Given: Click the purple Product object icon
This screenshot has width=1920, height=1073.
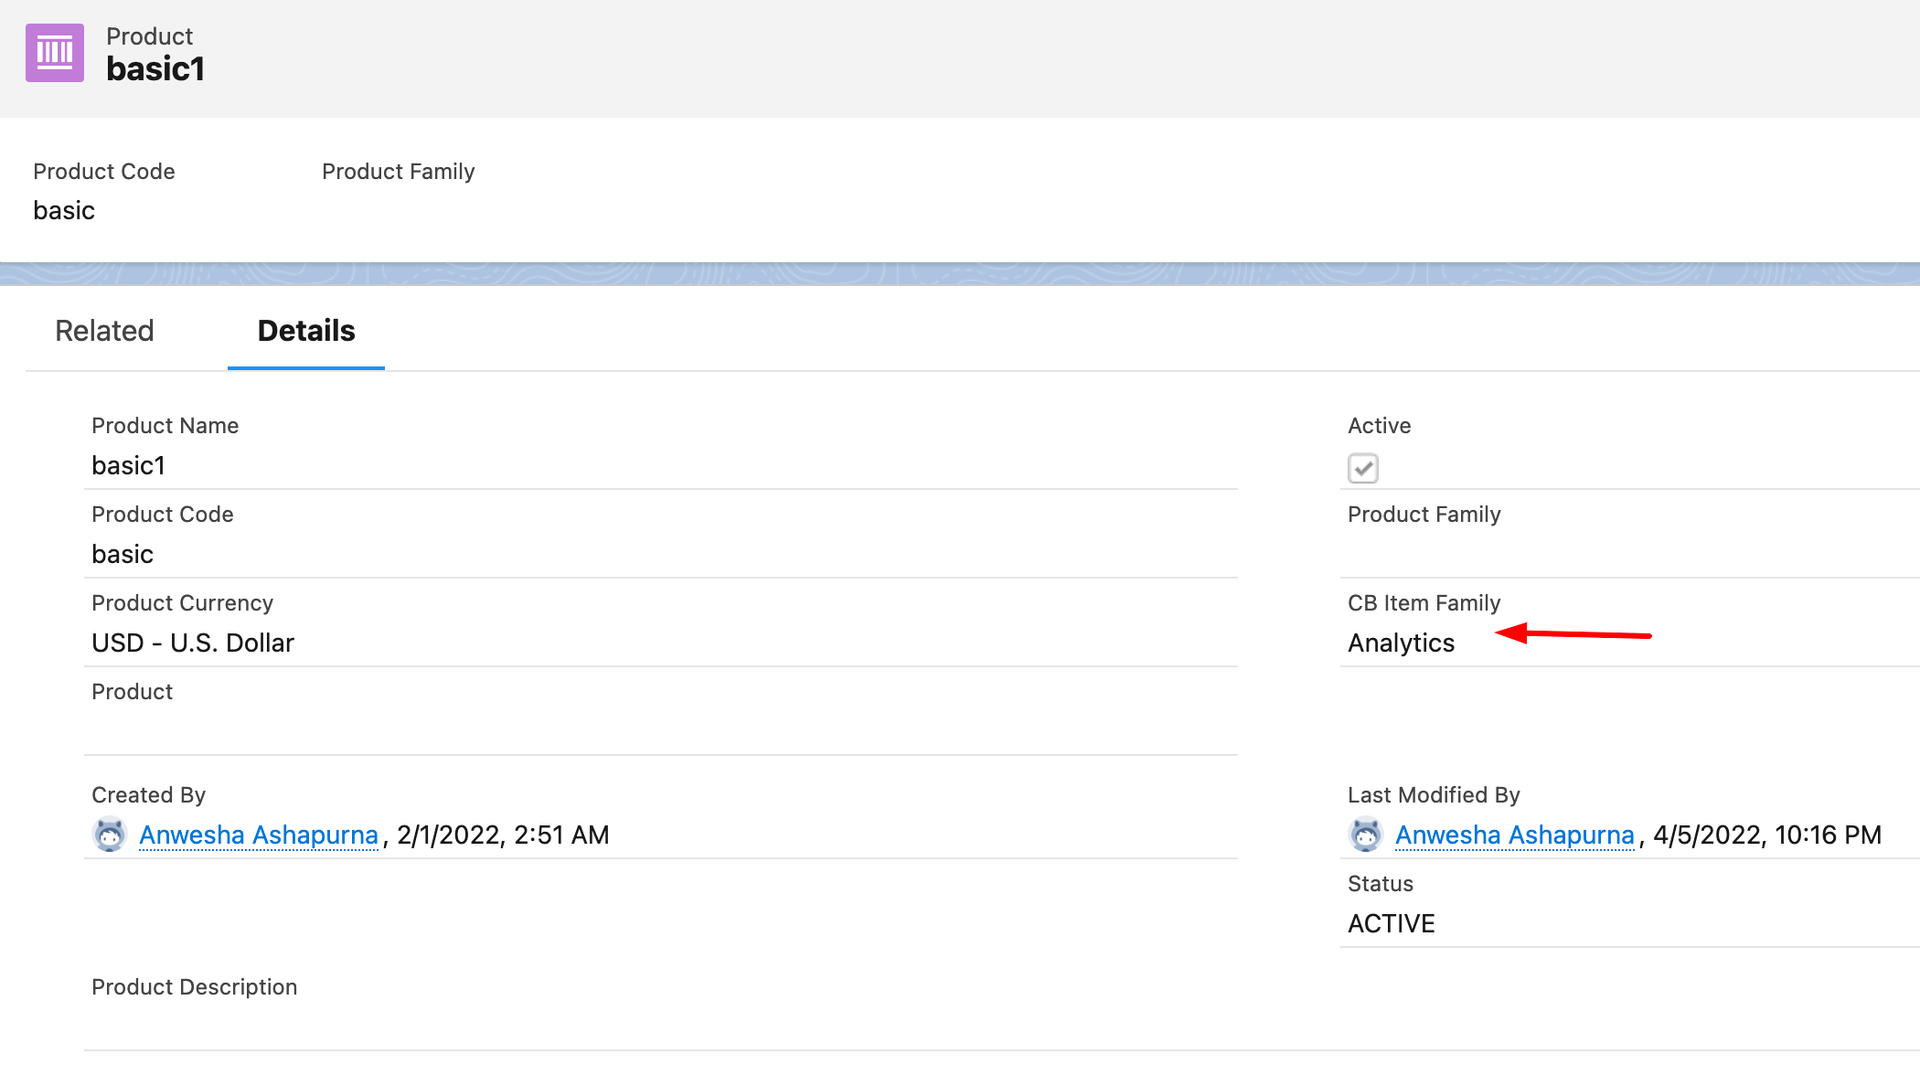Looking at the screenshot, I should pyautogui.click(x=55, y=53).
